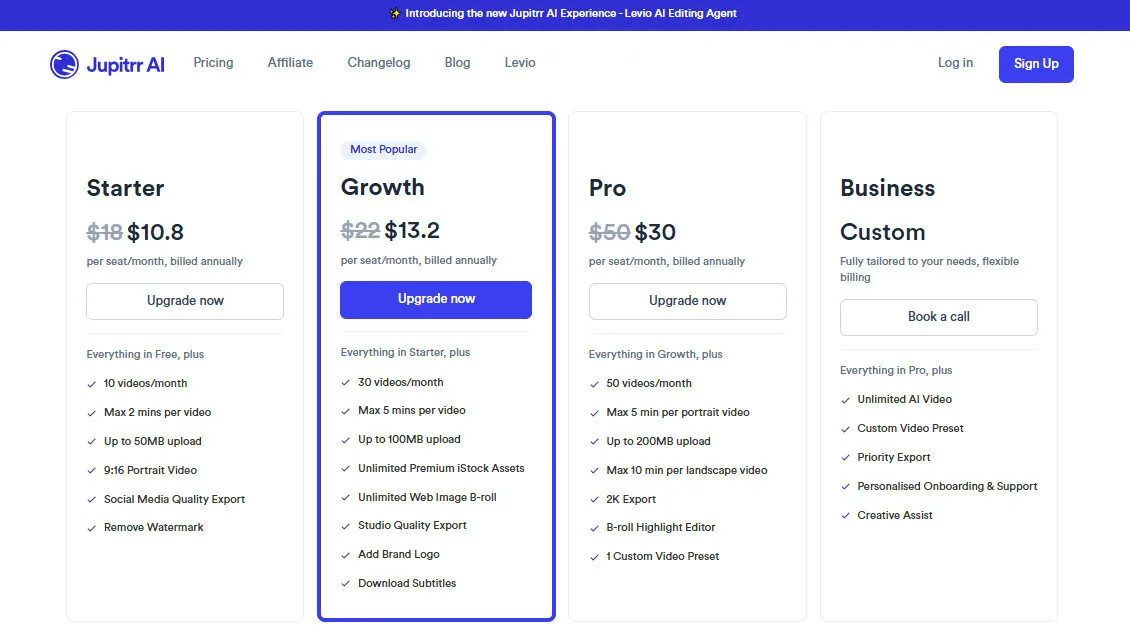Open the Affiliate page

coord(289,62)
